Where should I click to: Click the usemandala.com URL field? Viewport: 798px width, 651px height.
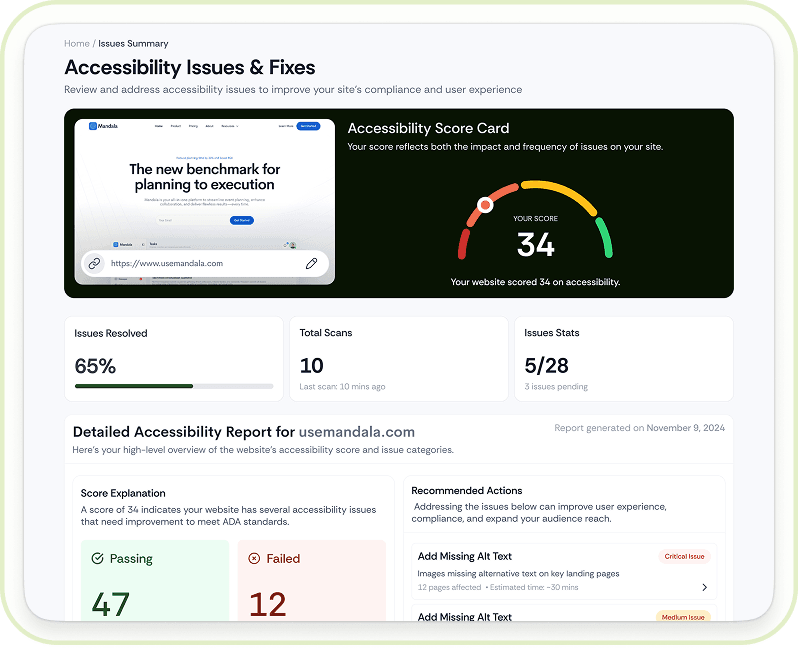pos(205,263)
